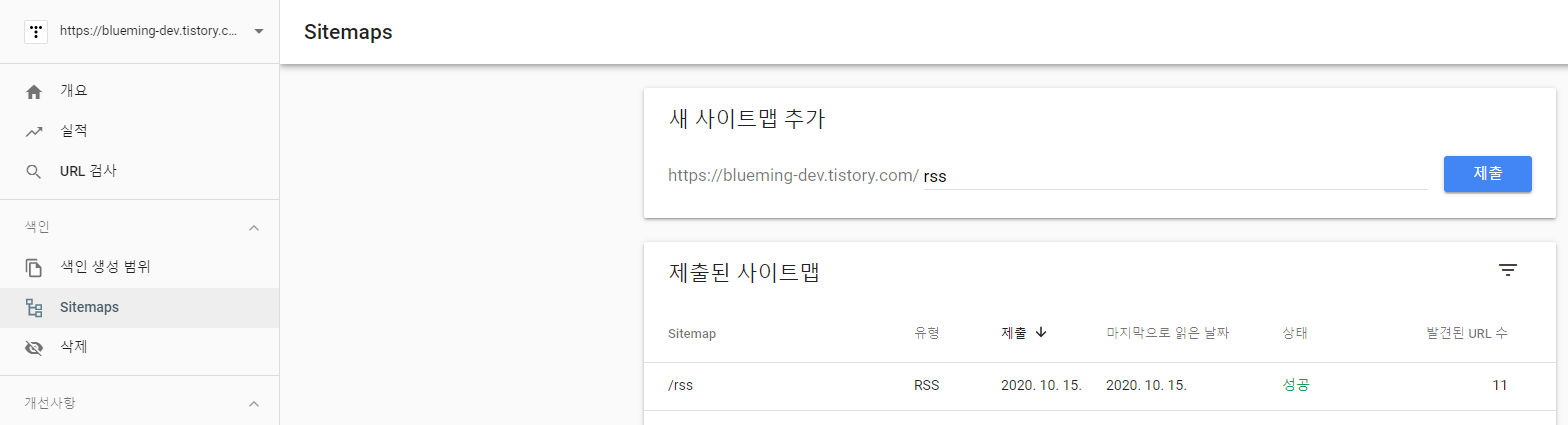Sort by the 유형 column header
The width and height of the screenshot is (1568, 425).
[927, 333]
